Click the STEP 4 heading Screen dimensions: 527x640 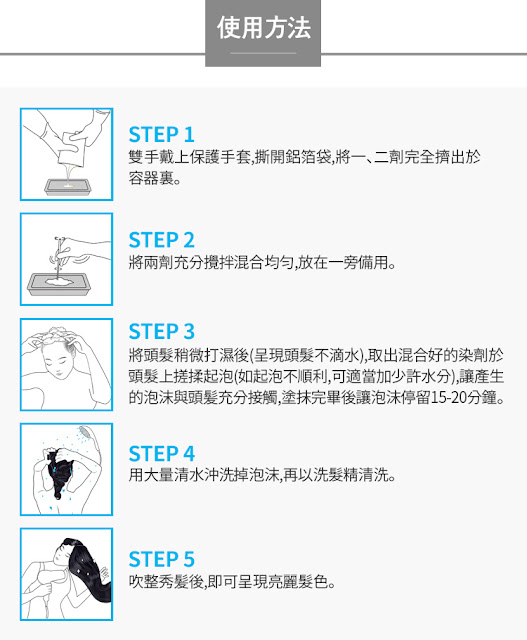tap(161, 454)
